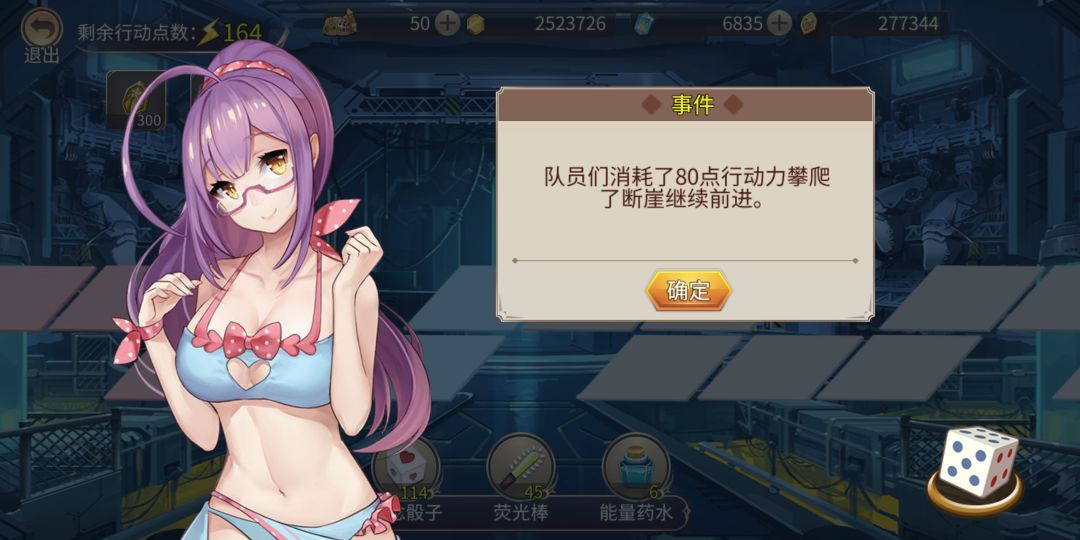
Task: Tap the 退出 back arrow icon
Action: click(x=42, y=28)
